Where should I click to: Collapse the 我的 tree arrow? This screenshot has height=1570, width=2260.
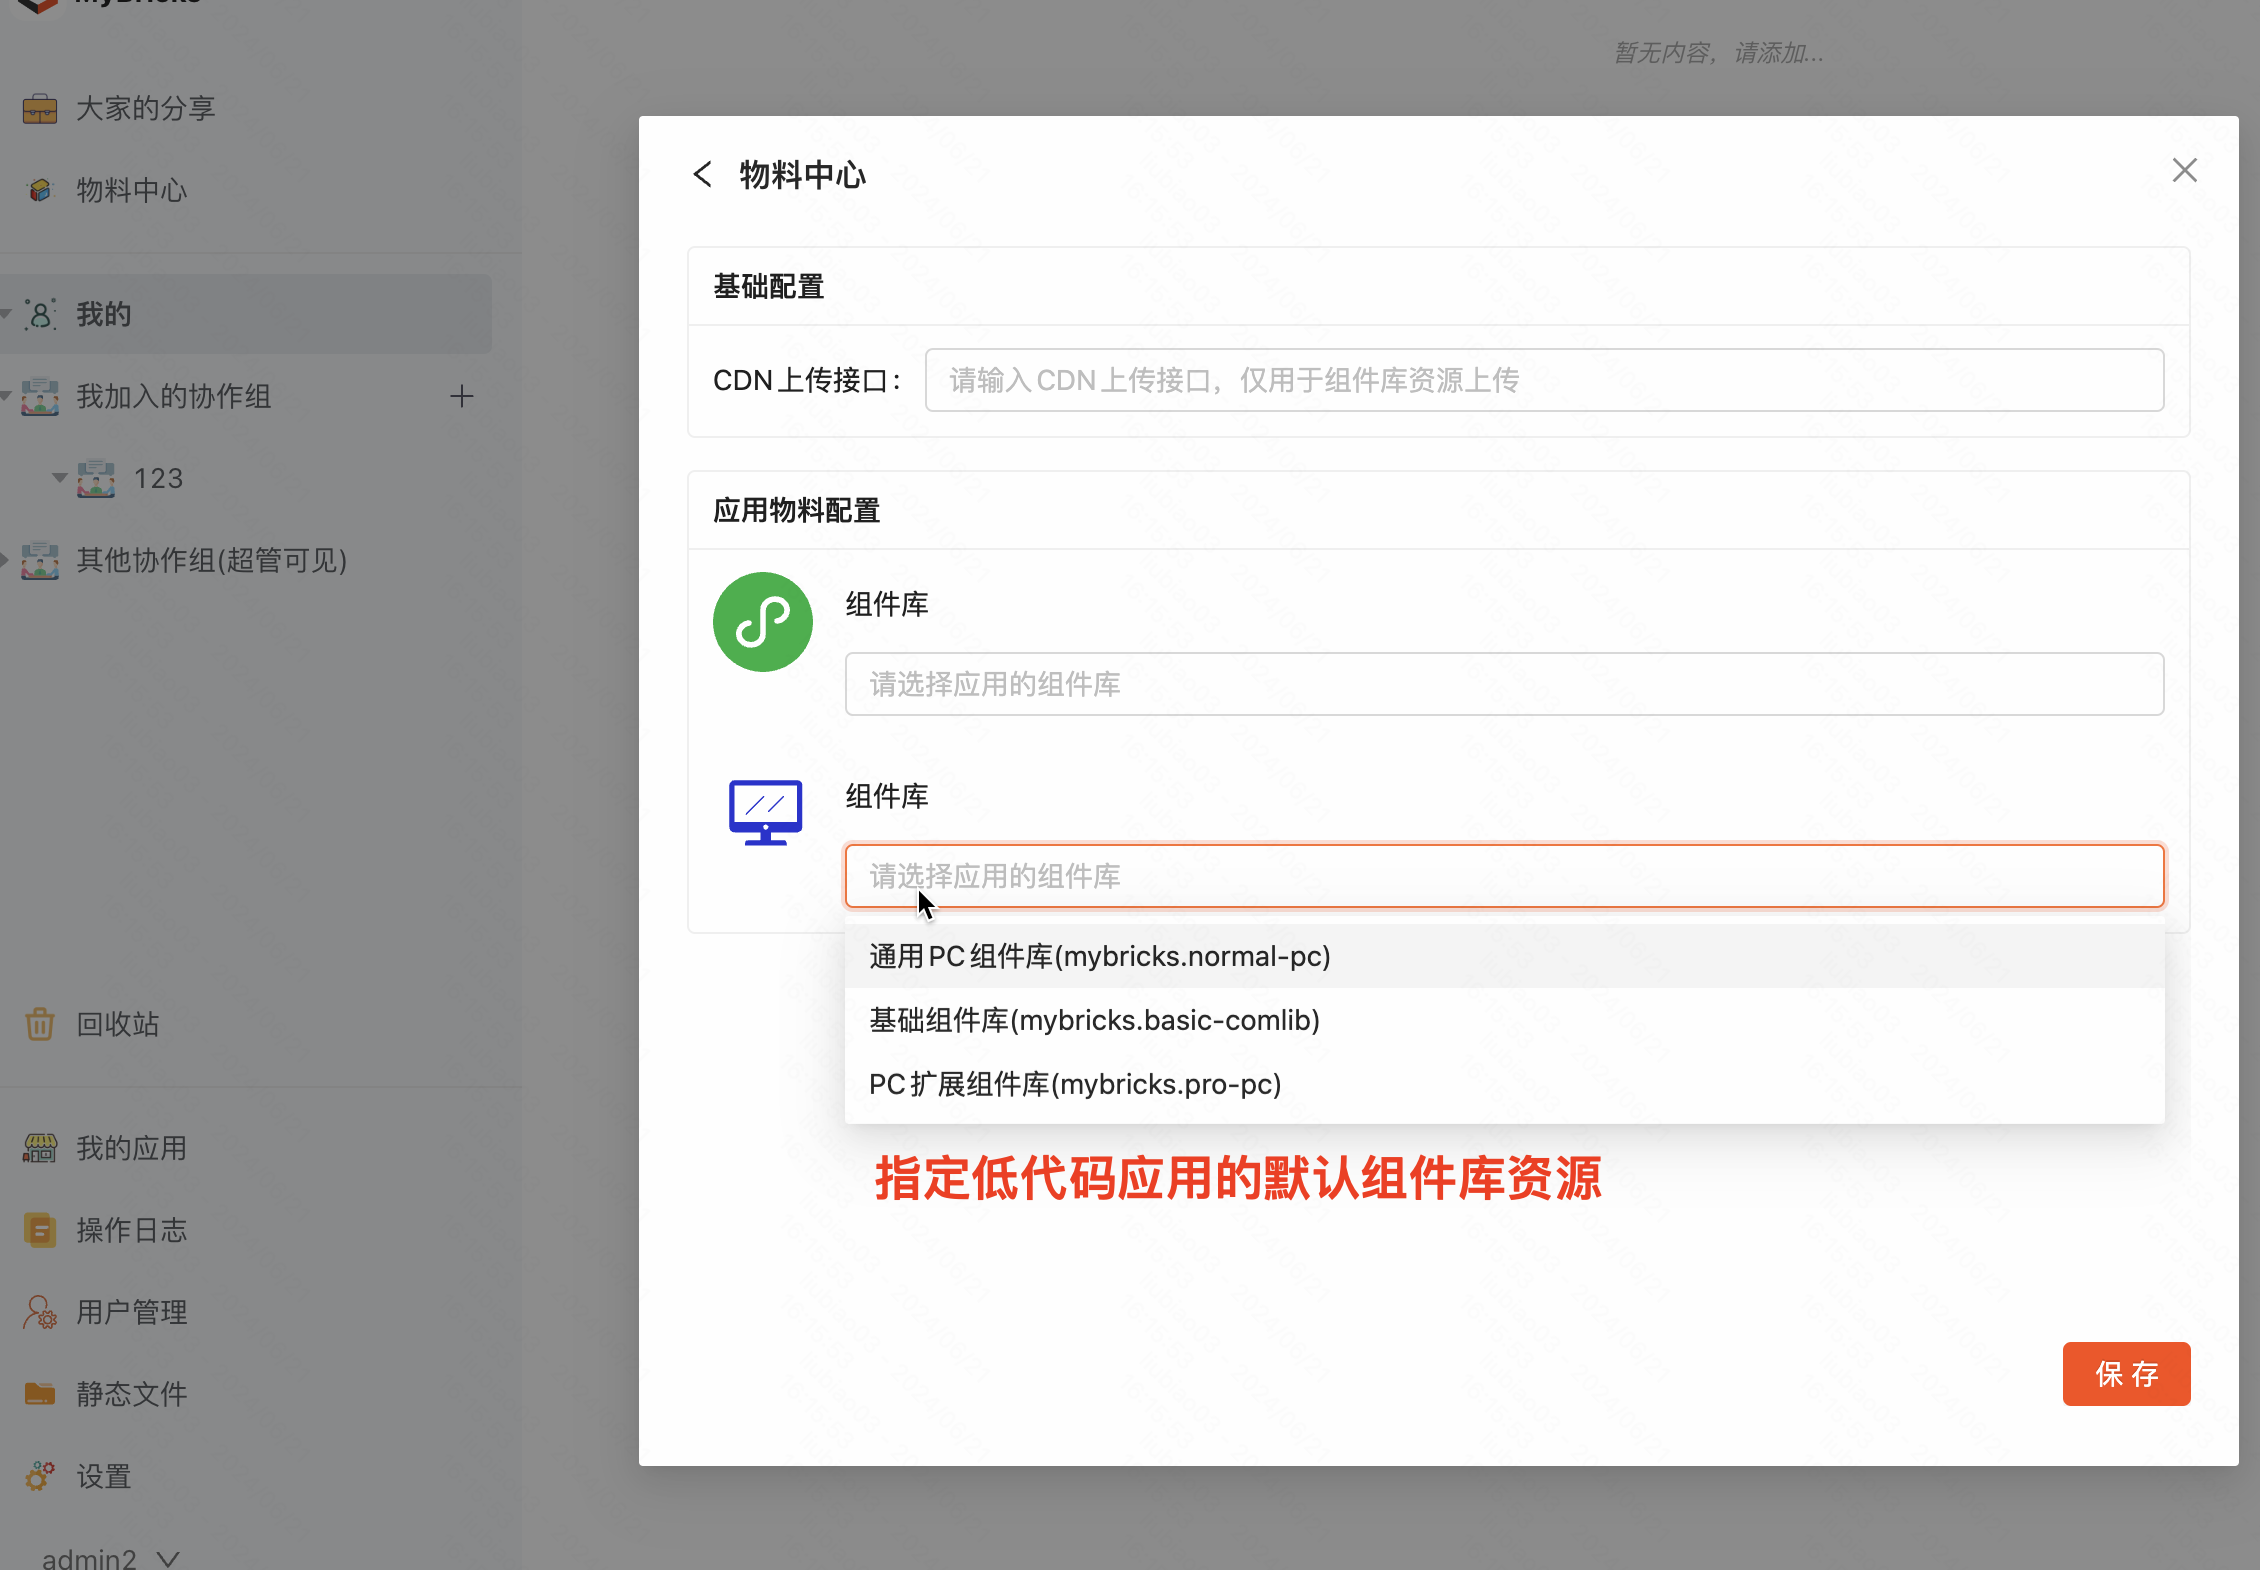[x=6, y=314]
